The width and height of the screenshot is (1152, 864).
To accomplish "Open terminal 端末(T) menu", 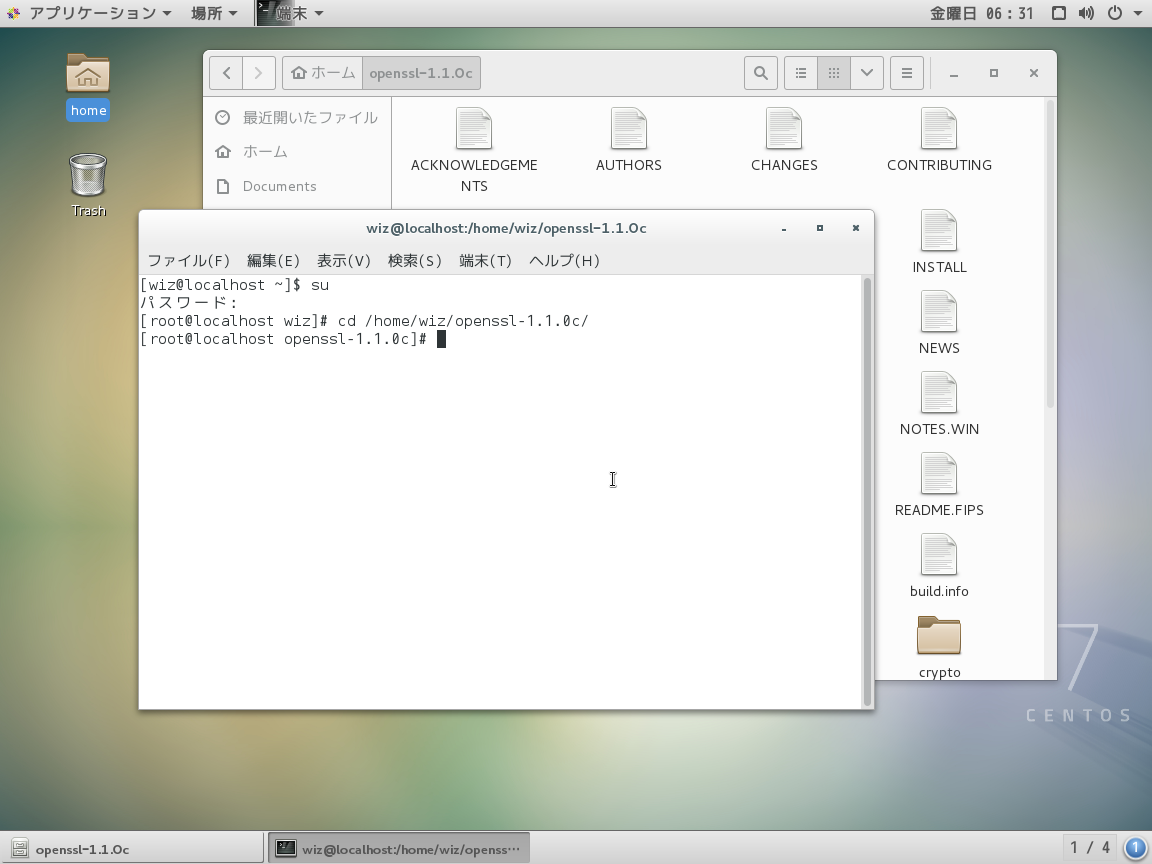I will point(485,261).
